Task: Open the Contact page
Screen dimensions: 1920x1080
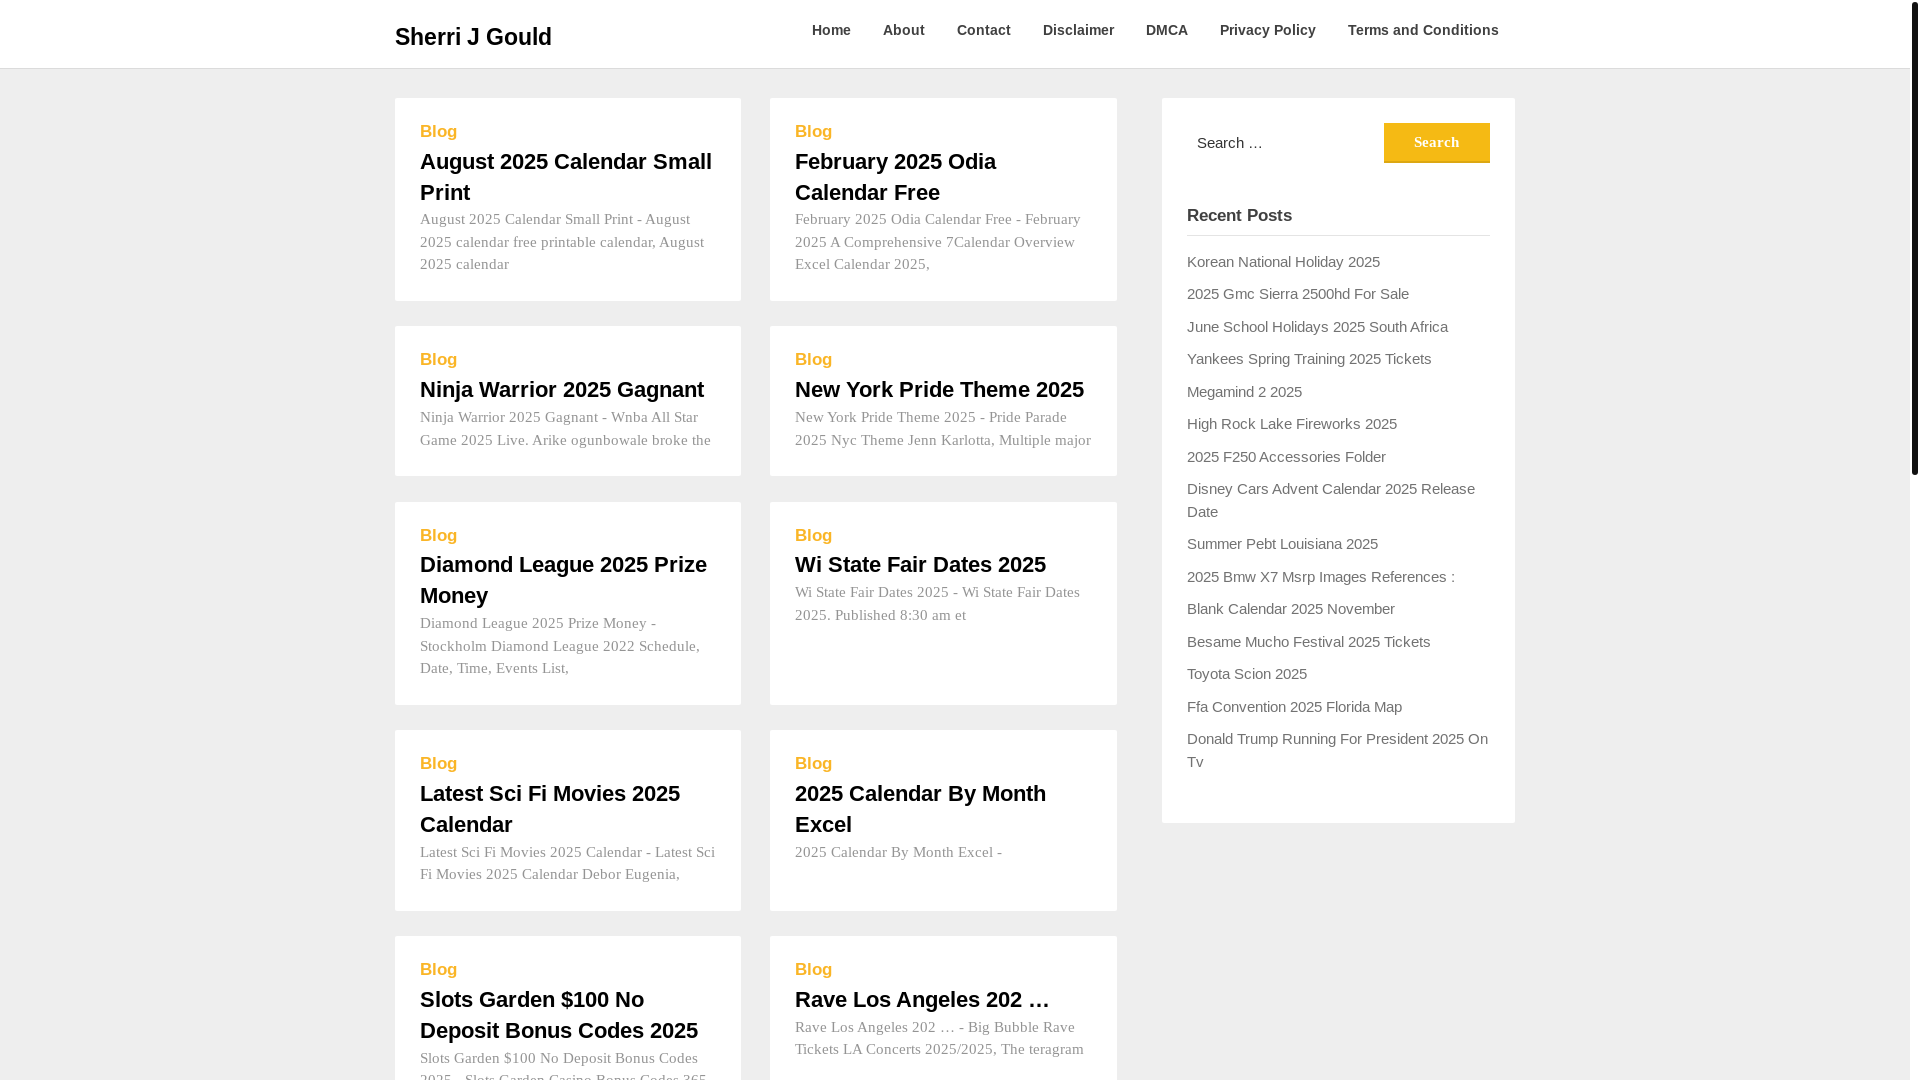Action: (983, 30)
